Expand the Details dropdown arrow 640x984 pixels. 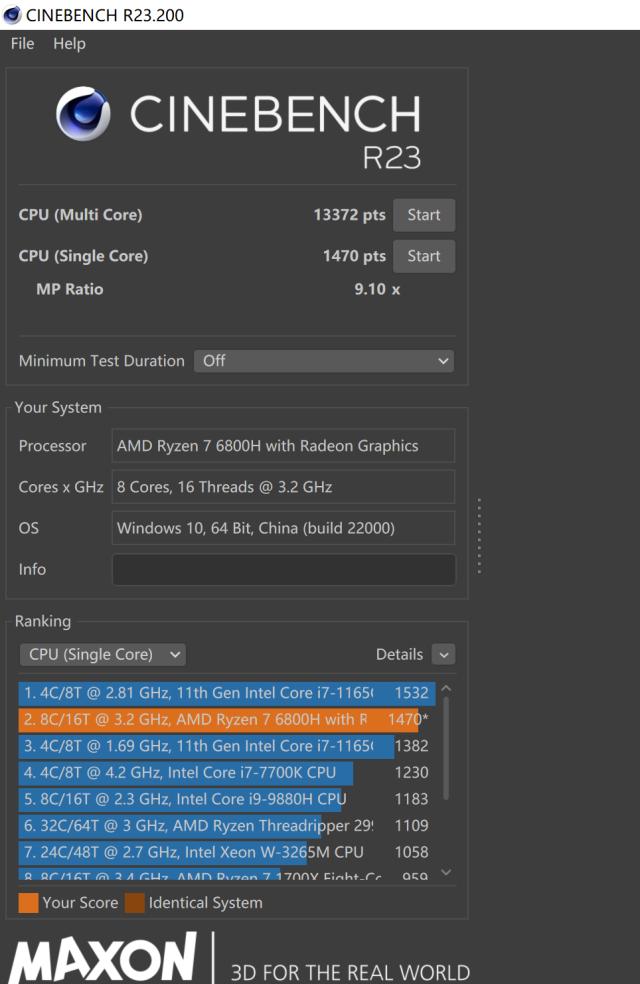444,655
